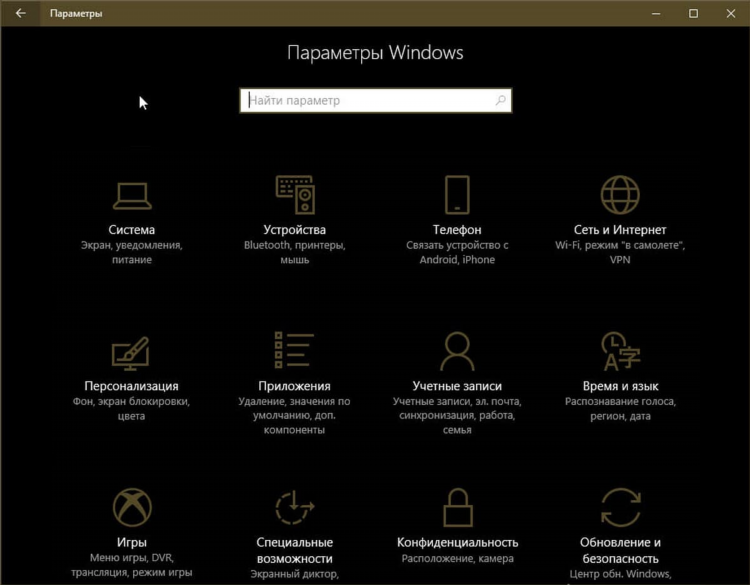Click the Специальные возможности label
This screenshot has width=750, height=585.
coord(295,551)
